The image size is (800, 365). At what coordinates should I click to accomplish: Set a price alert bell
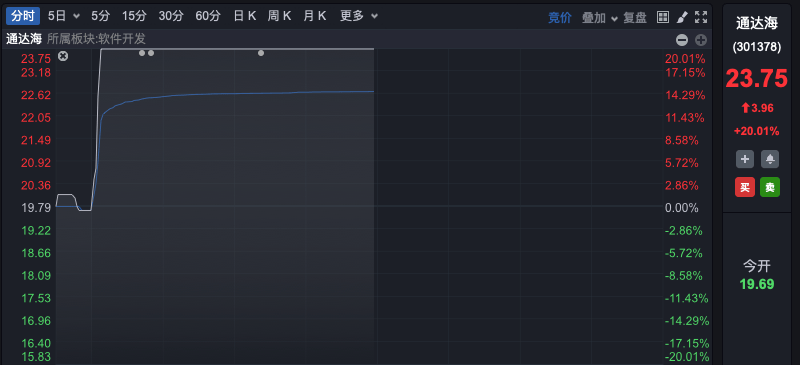click(x=770, y=159)
